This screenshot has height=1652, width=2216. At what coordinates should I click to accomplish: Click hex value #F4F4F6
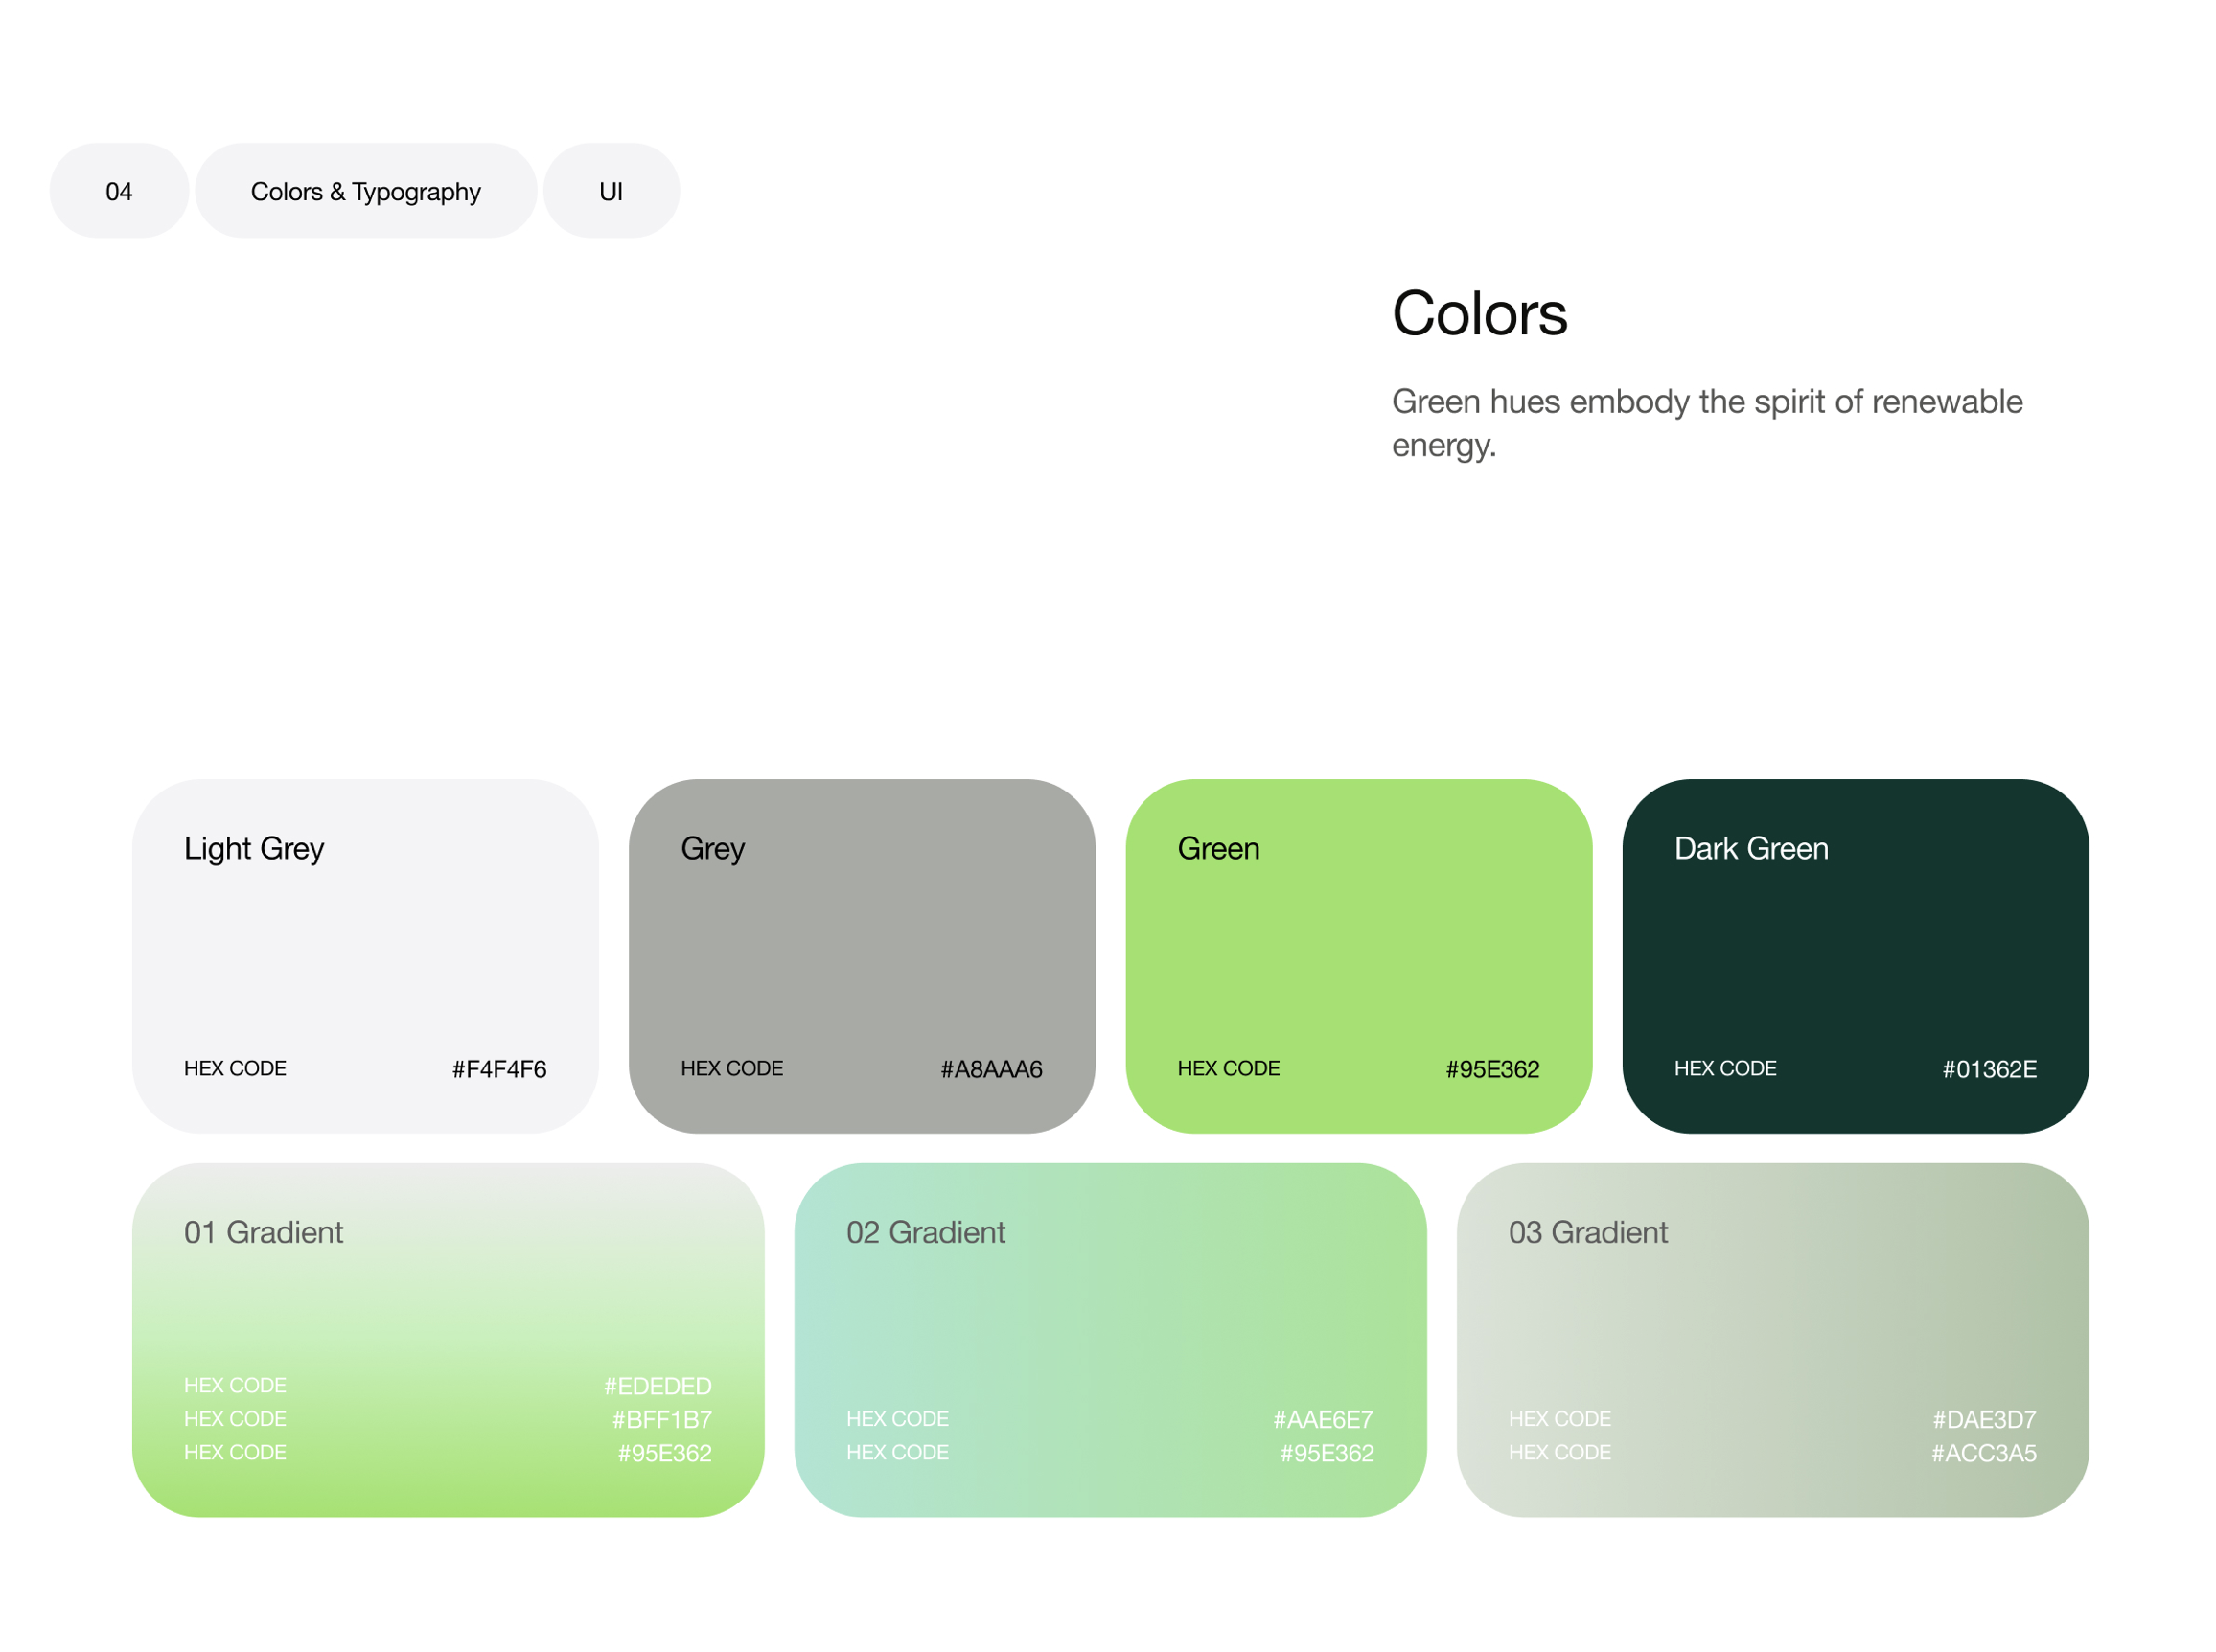(x=499, y=1069)
